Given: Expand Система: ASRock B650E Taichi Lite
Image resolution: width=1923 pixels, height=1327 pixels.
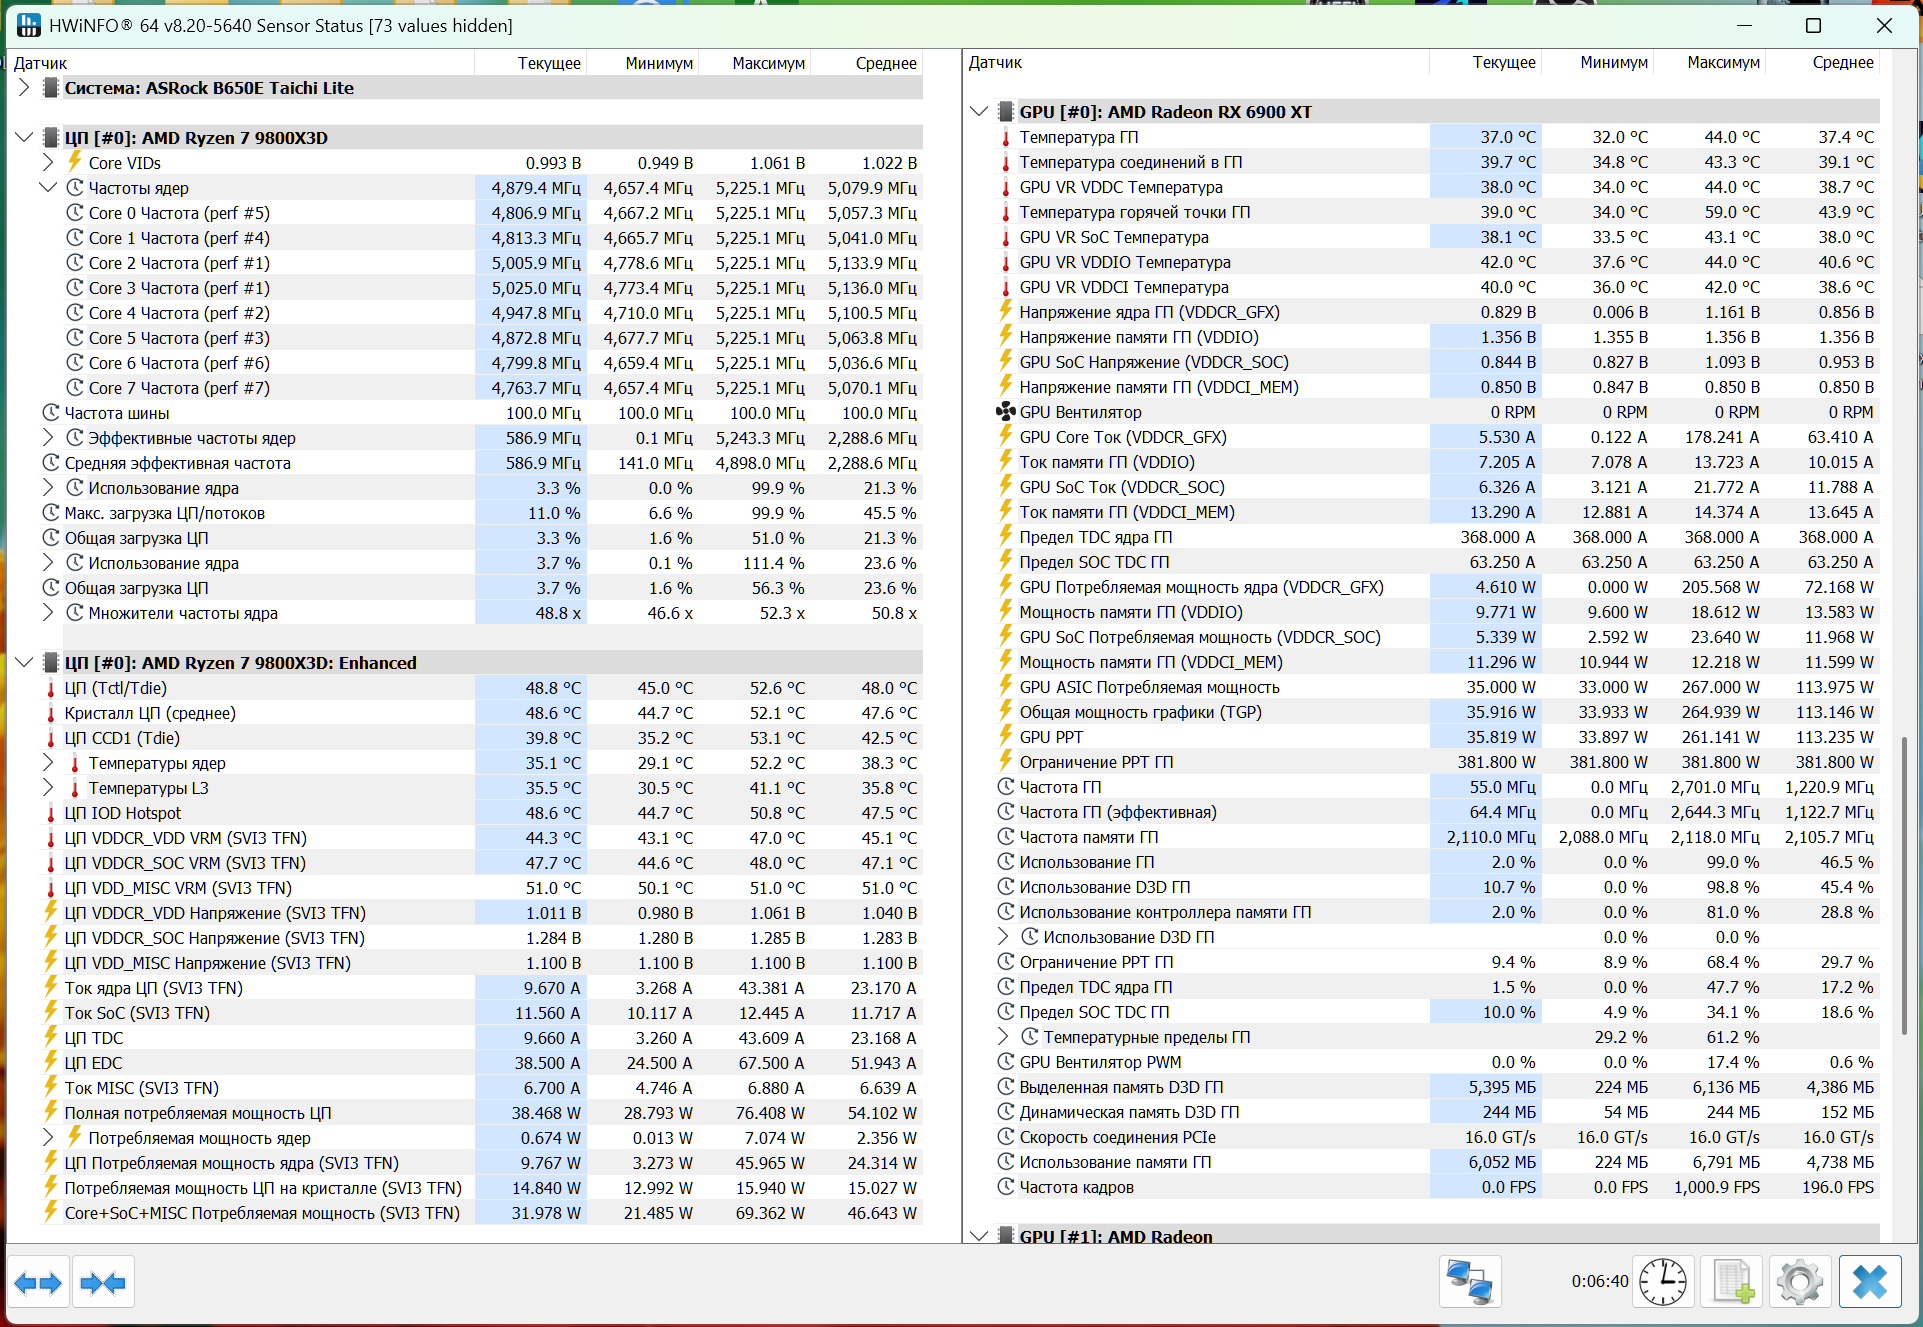Looking at the screenshot, I should coord(24,88).
